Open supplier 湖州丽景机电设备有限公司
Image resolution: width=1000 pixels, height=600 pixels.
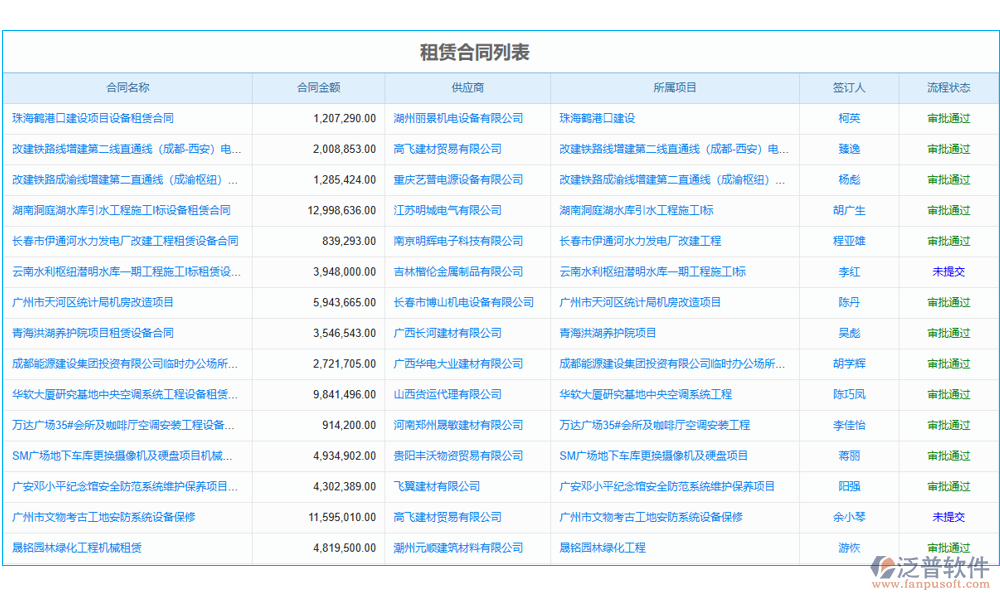point(458,118)
